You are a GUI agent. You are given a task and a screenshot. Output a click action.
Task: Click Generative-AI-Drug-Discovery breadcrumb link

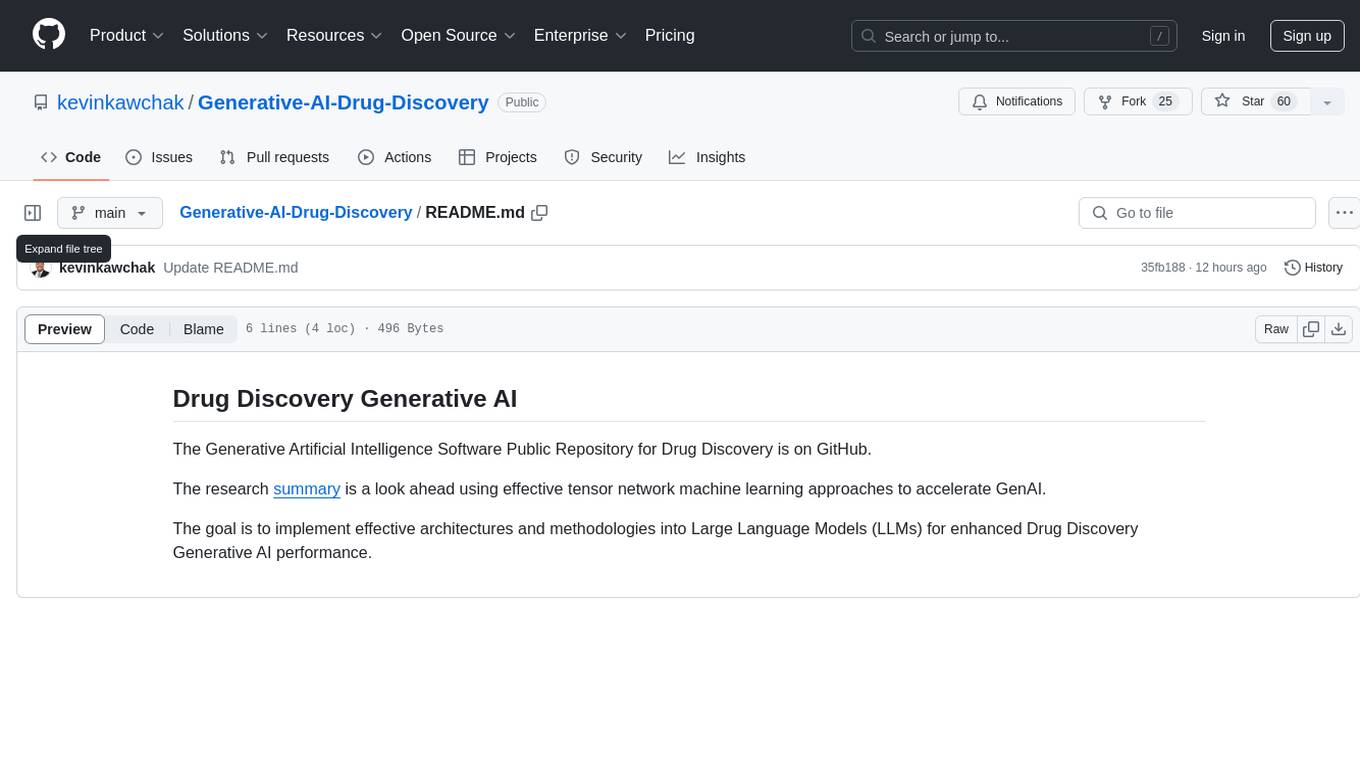pyautogui.click(x=296, y=212)
